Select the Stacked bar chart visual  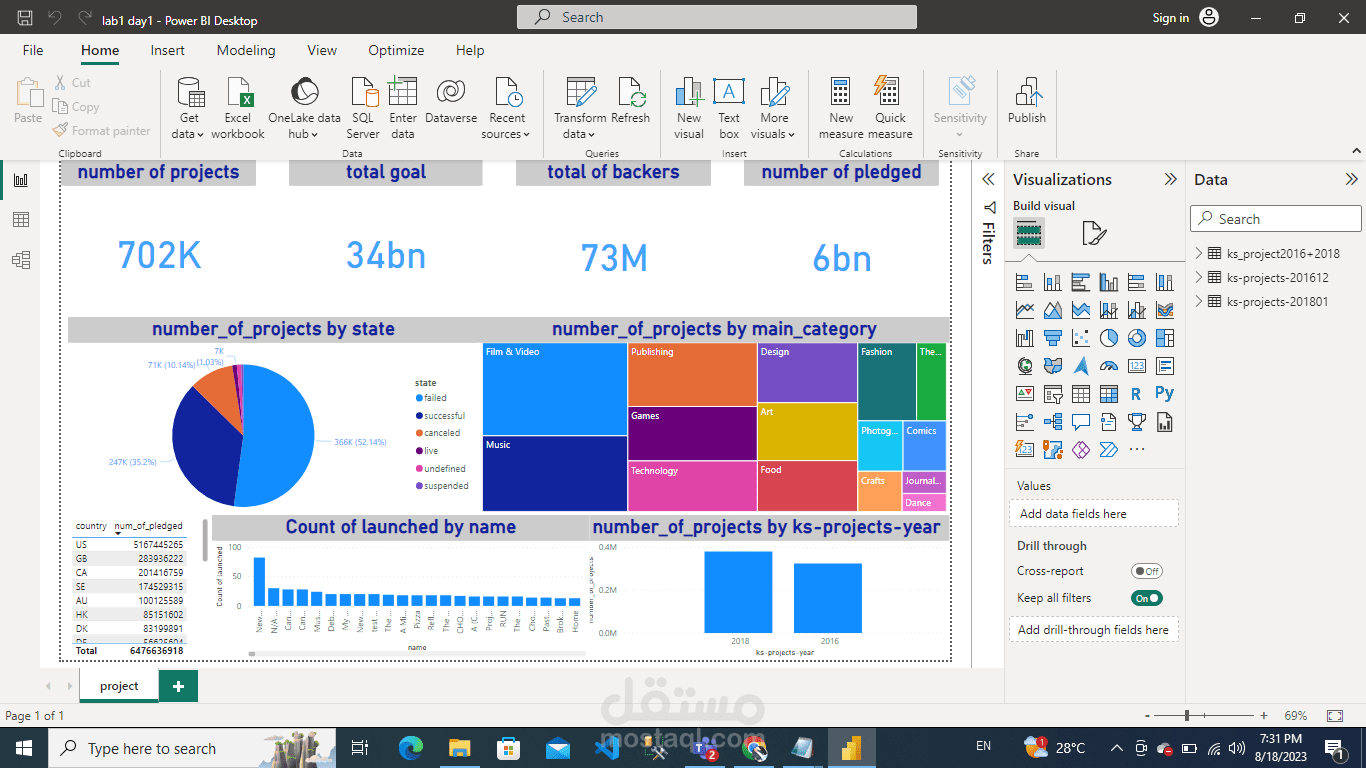tap(1024, 282)
